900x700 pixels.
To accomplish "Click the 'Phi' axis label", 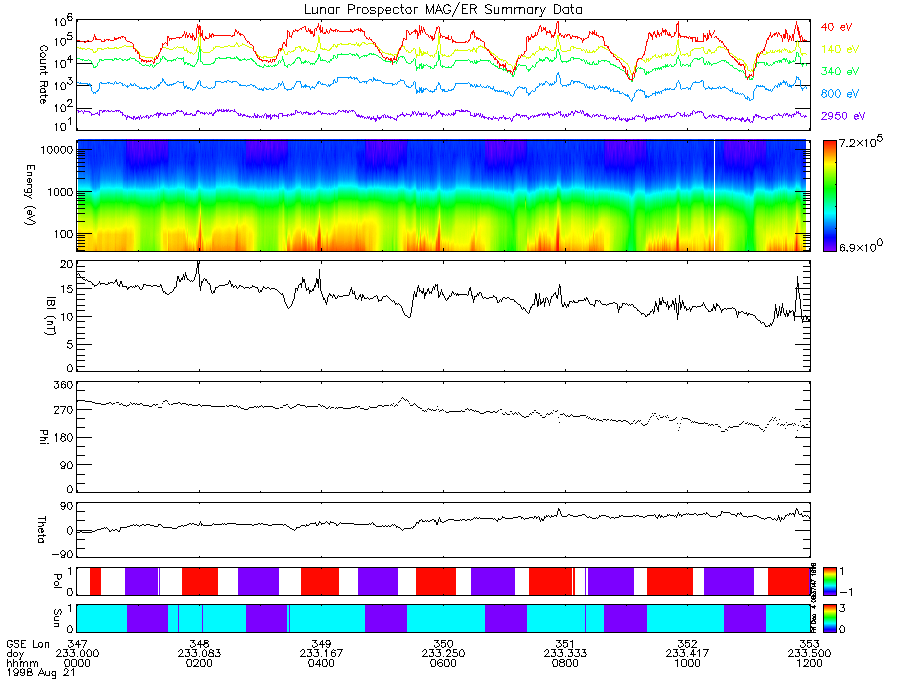I will [x=43, y=437].
